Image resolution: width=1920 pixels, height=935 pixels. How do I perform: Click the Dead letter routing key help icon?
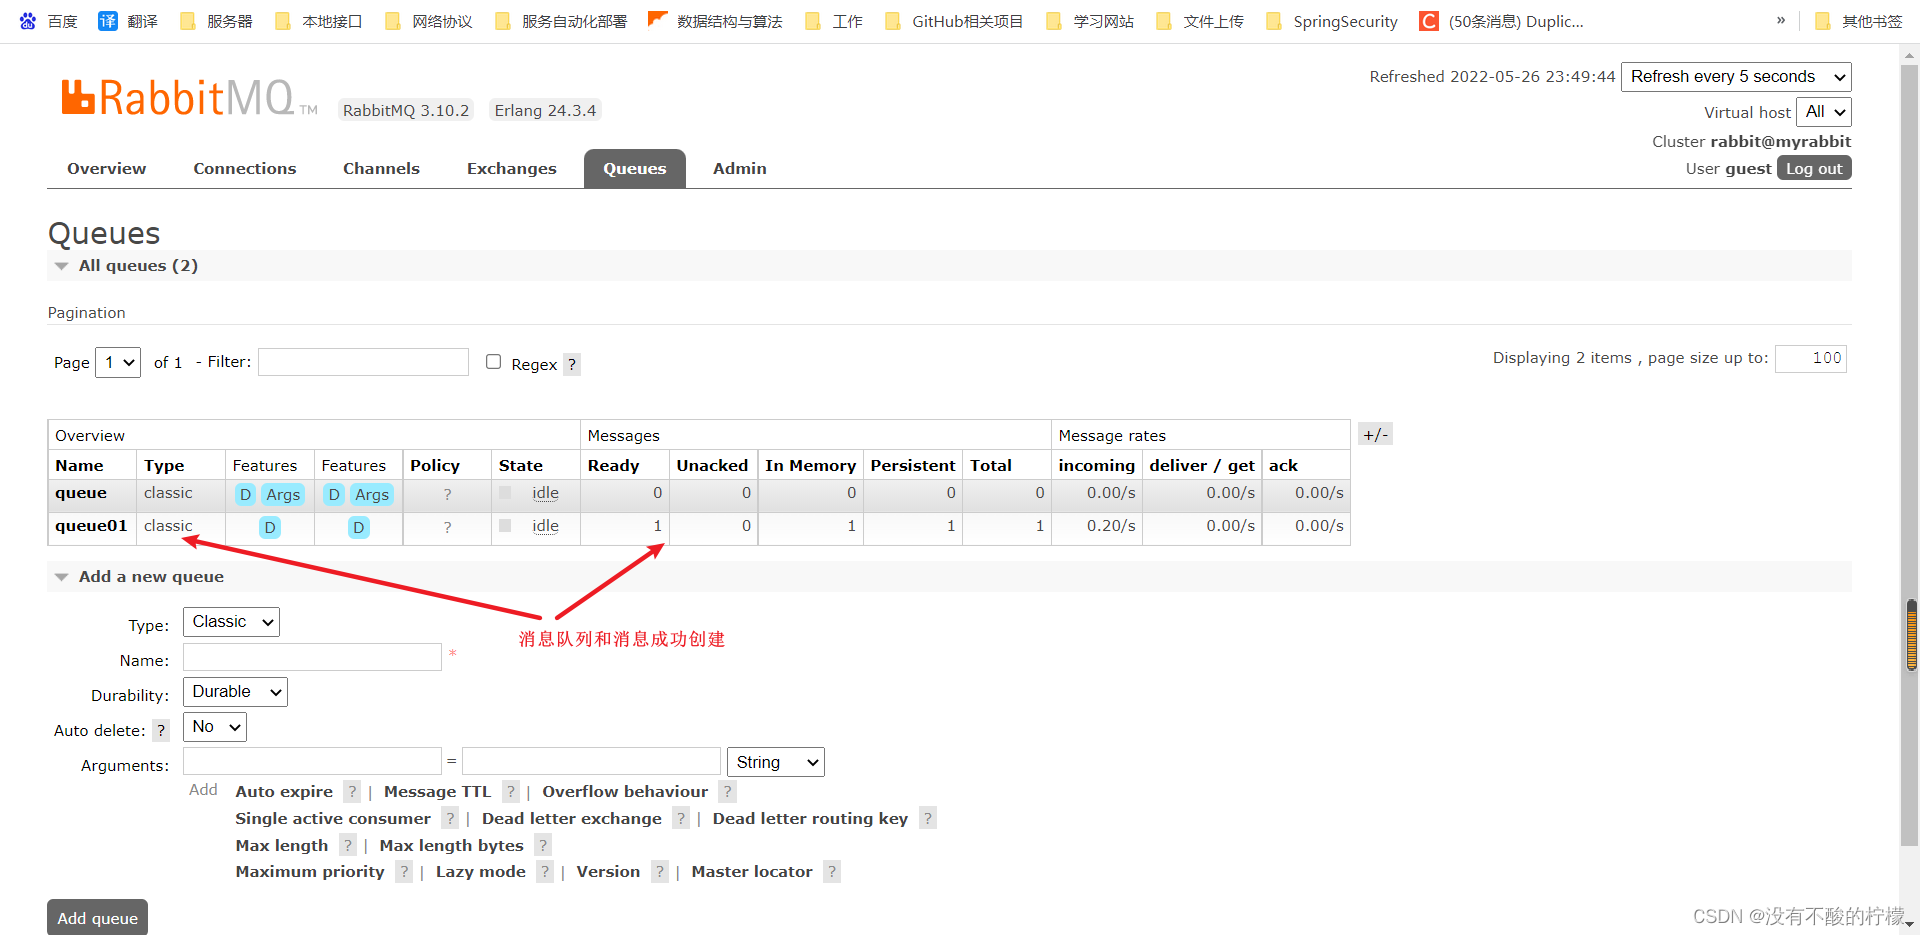click(928, 819)
